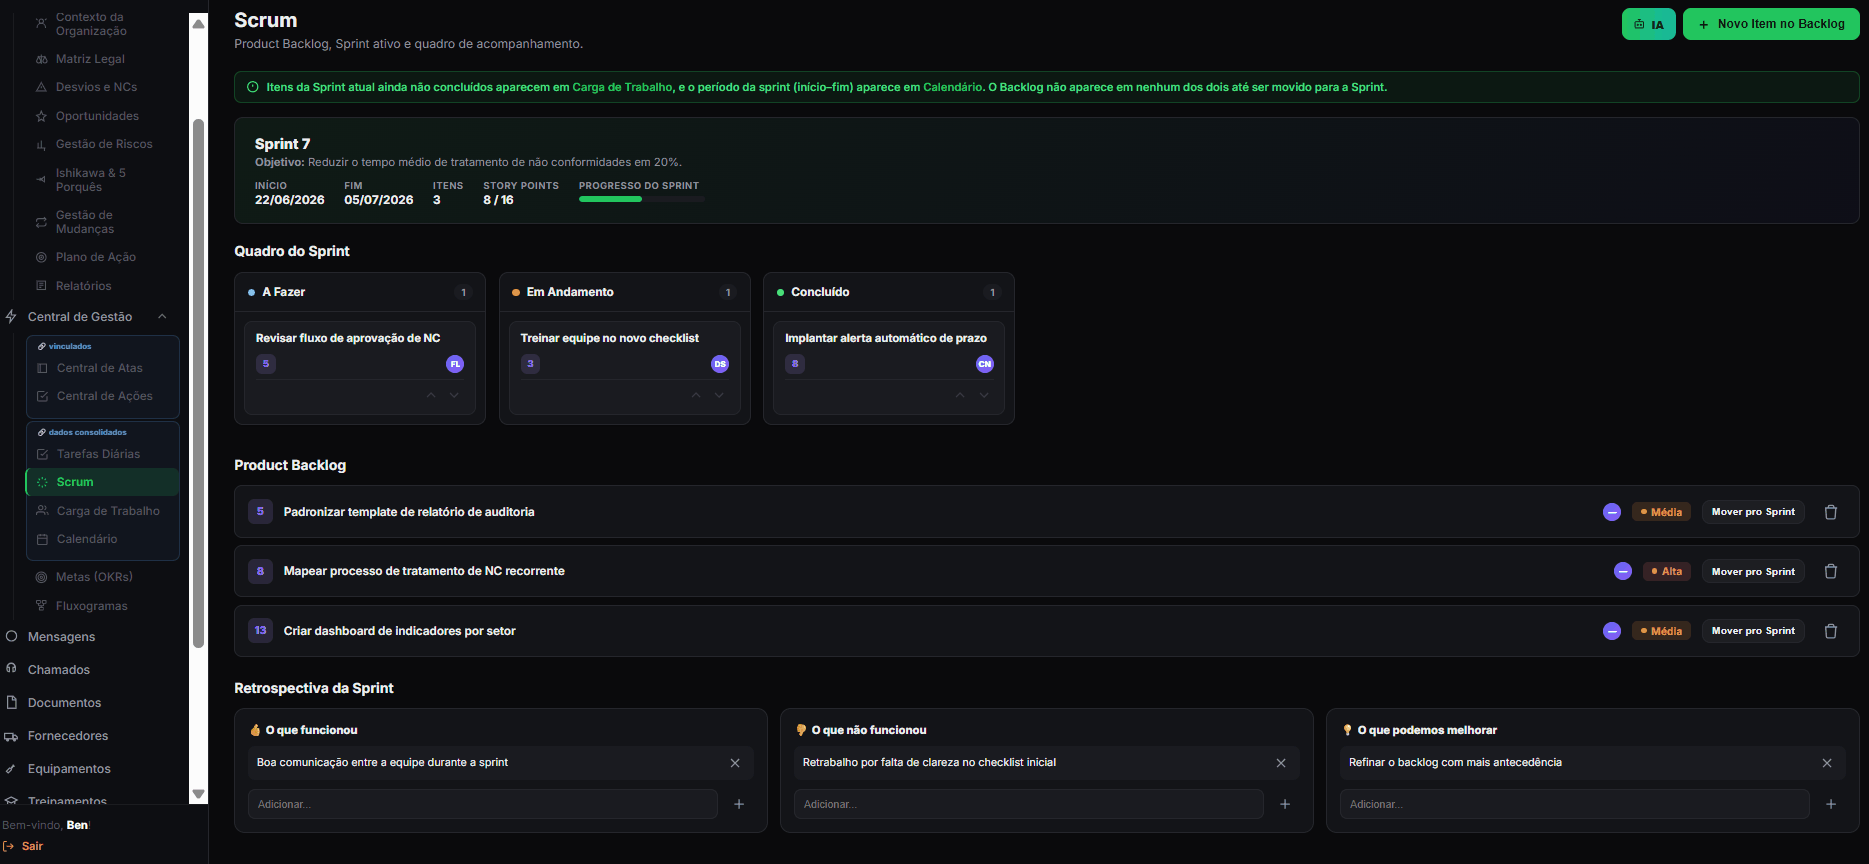
Task: Add a note under O que podemos melhorar
Action: coord(1831,804)
